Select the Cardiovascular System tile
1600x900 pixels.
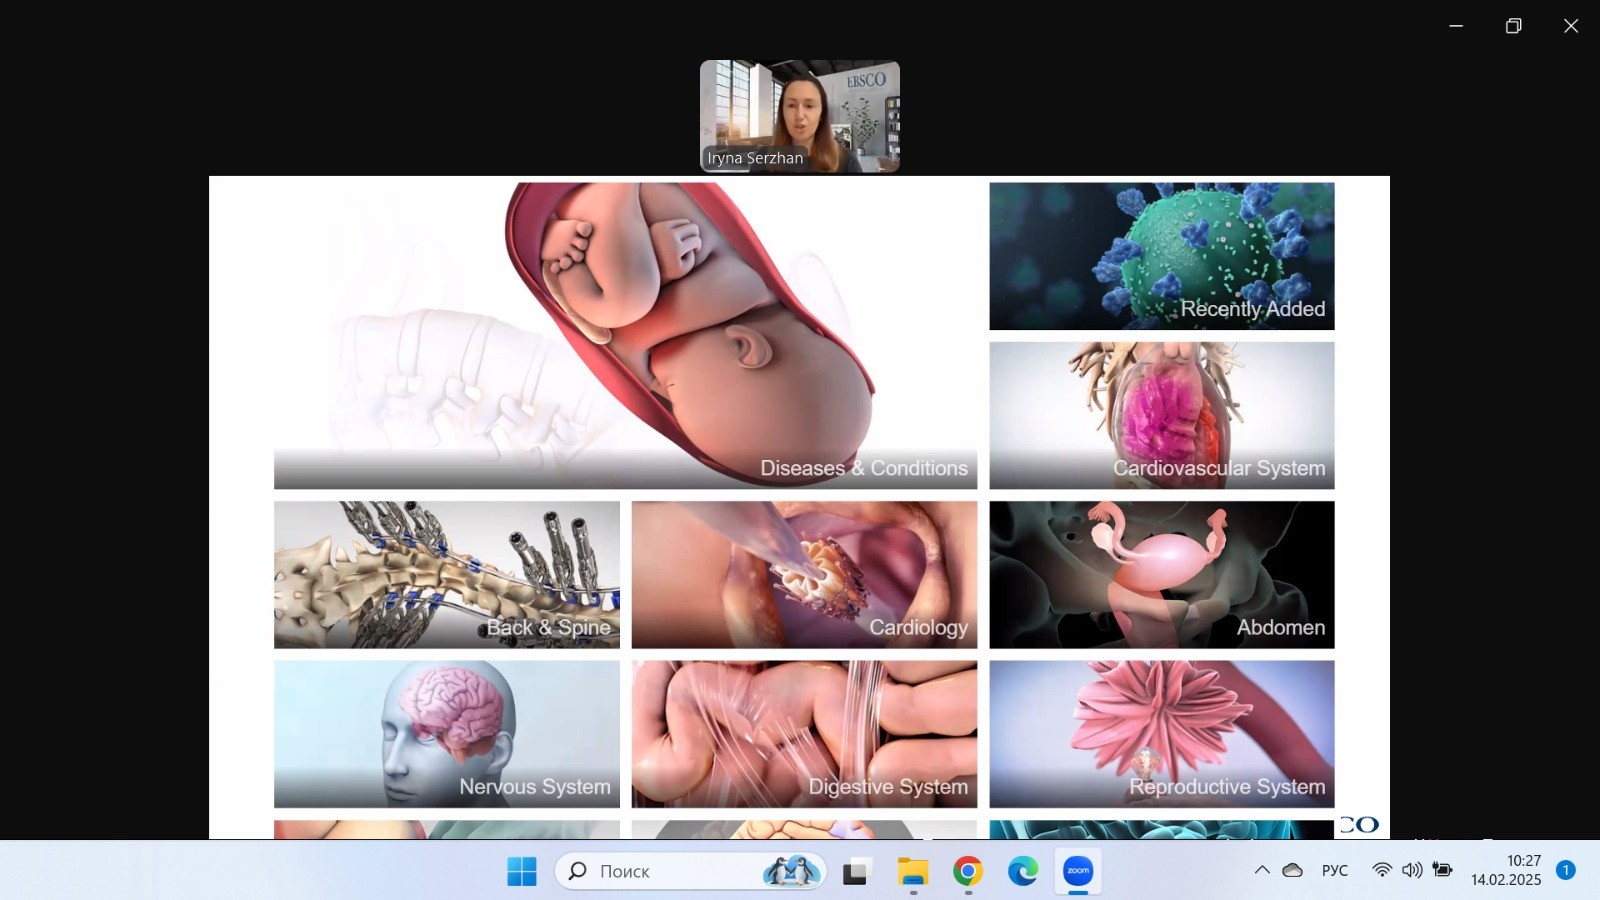coord(1161,415)
